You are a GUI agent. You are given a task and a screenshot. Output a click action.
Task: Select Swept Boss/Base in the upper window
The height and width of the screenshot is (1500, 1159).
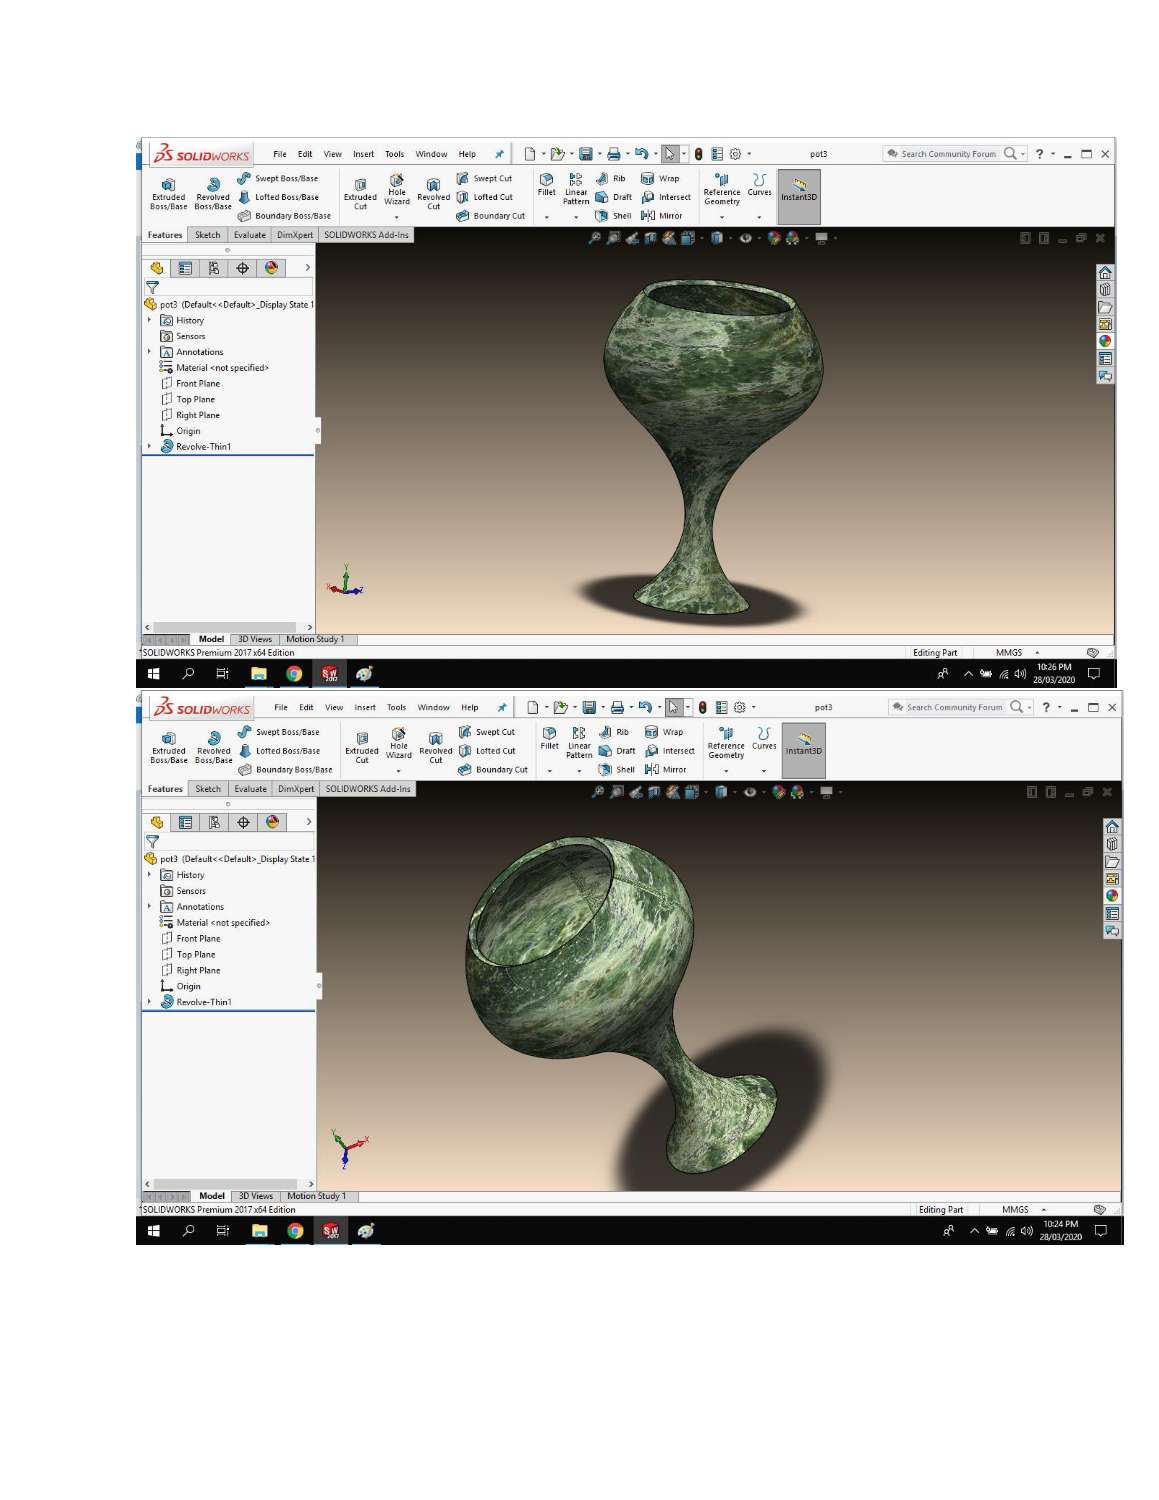[x=277, y=179]
